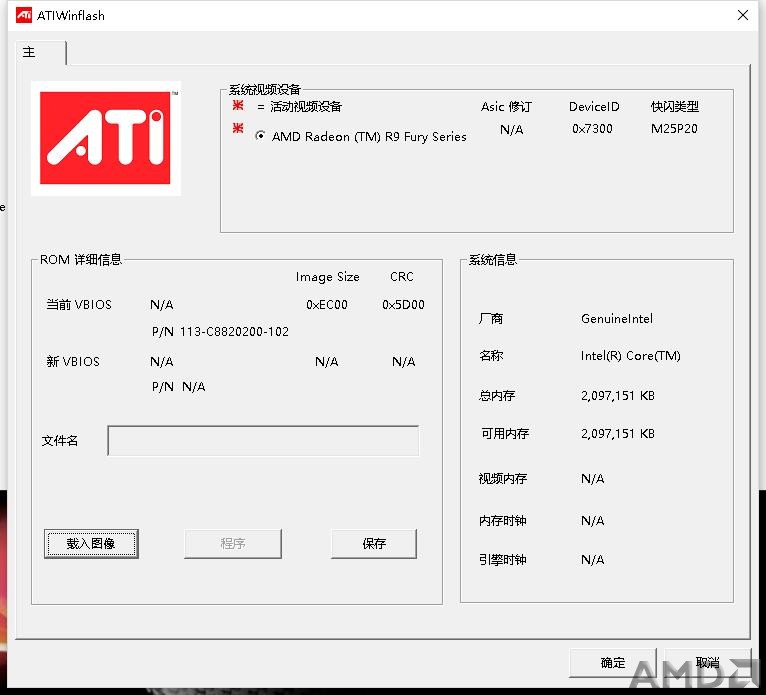Click the 新 VBIOS label
This screenshot has width=766, height=695.
[x=73, y=361]
